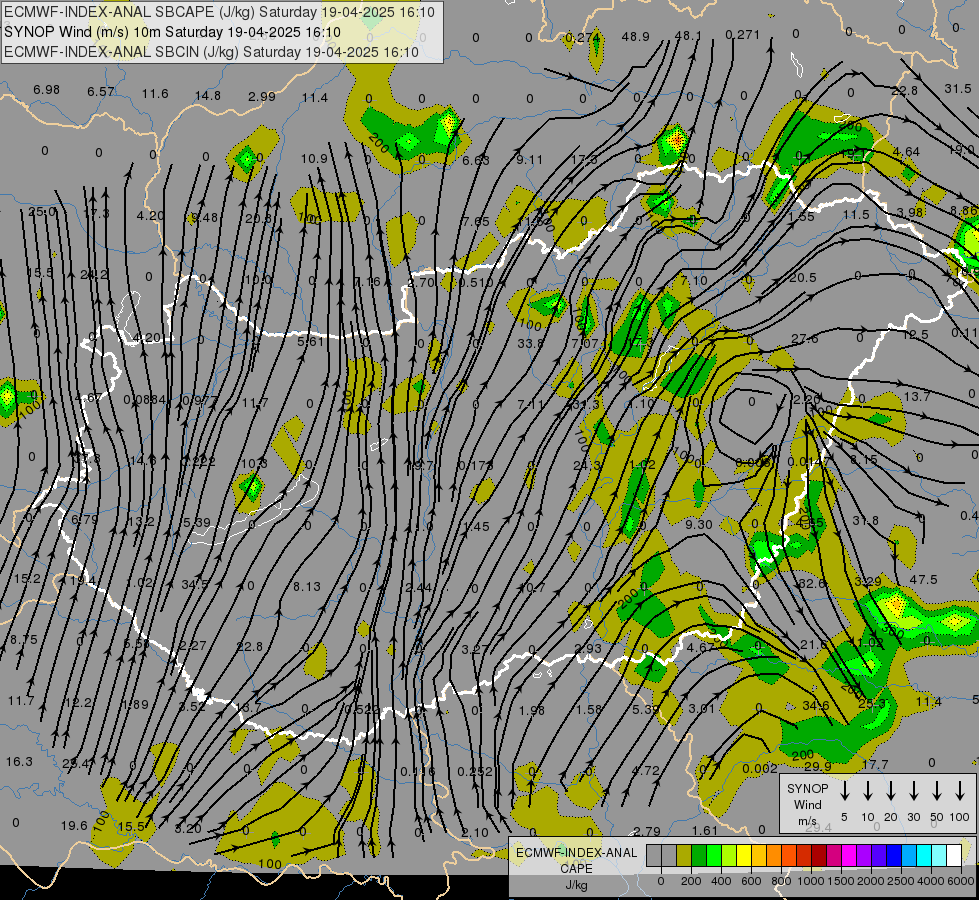Image resolution: width=979 pixels, height=900 pixels.
Task: Click the map value 27.6
Action: (x=804, y=339)
